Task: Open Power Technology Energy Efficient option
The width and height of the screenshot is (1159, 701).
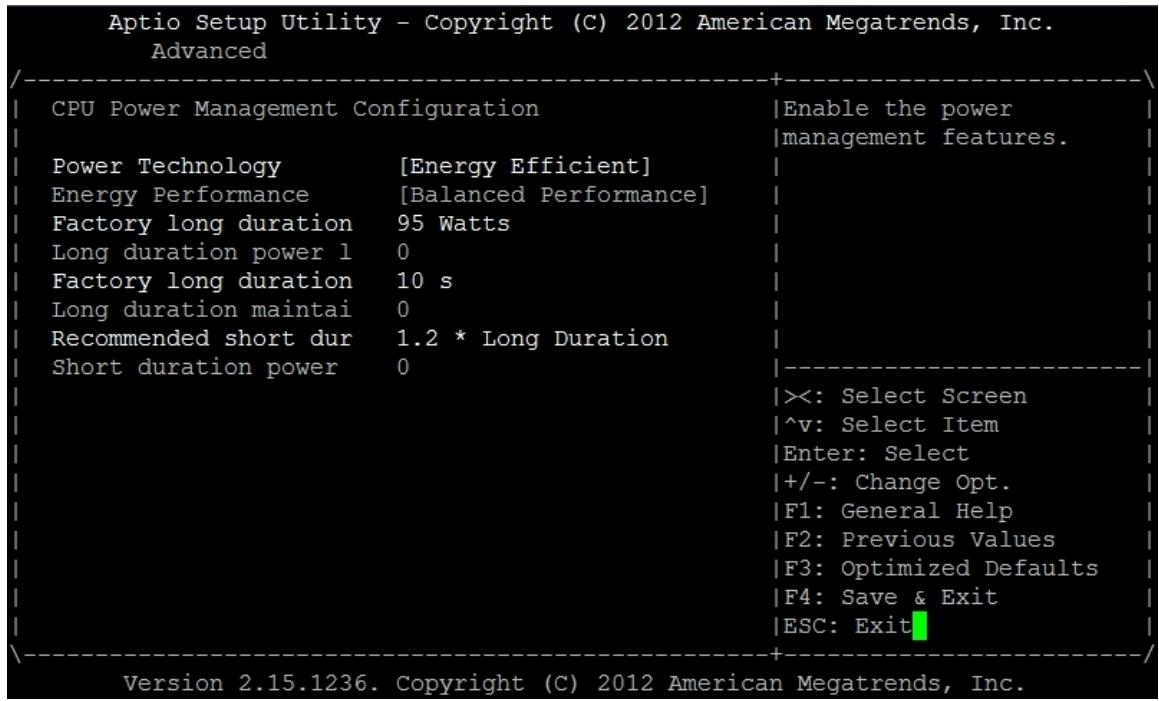Action: (524, 166)
